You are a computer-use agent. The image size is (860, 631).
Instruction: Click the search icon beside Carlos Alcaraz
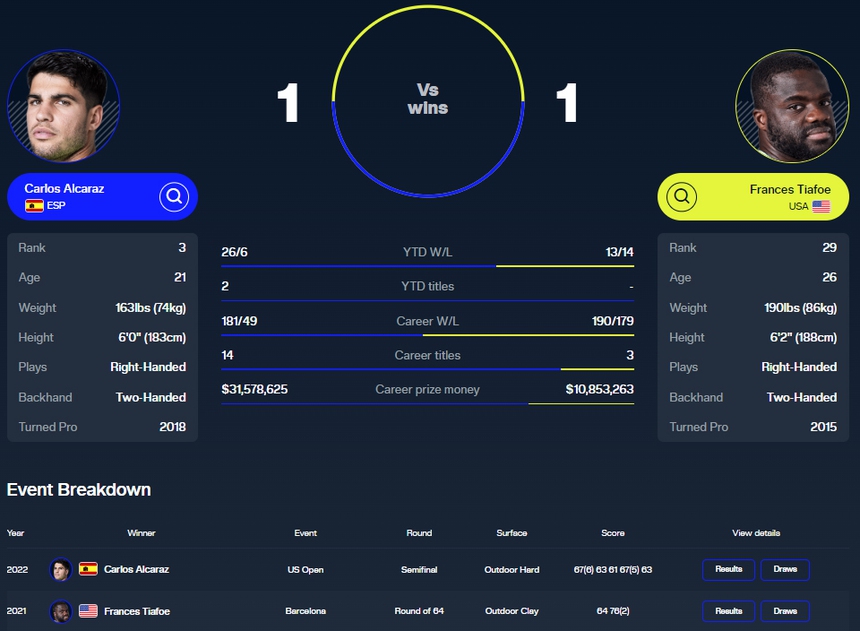coord(174,196)
